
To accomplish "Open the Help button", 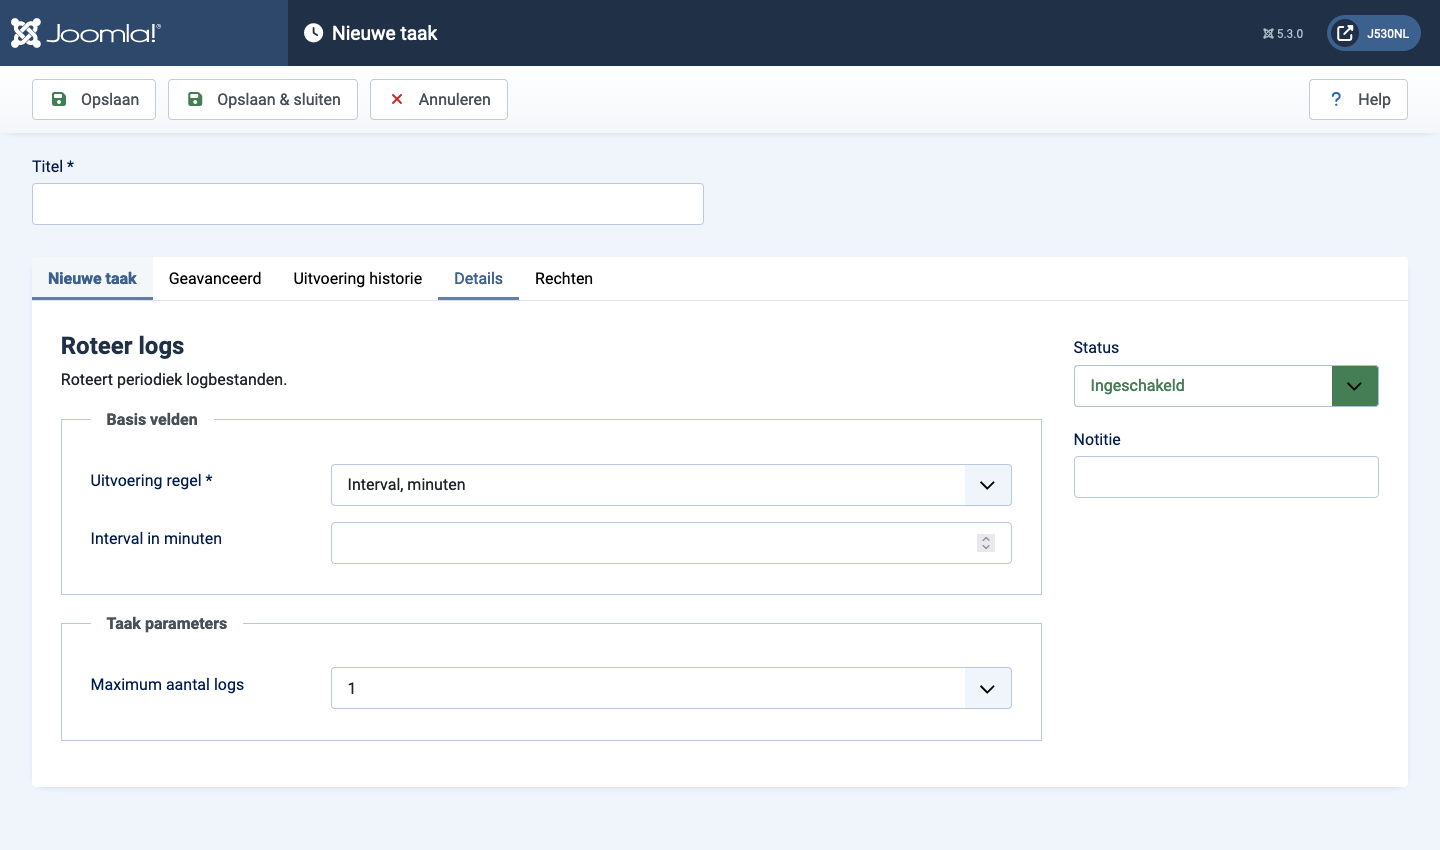I will tap(1358, 99).
